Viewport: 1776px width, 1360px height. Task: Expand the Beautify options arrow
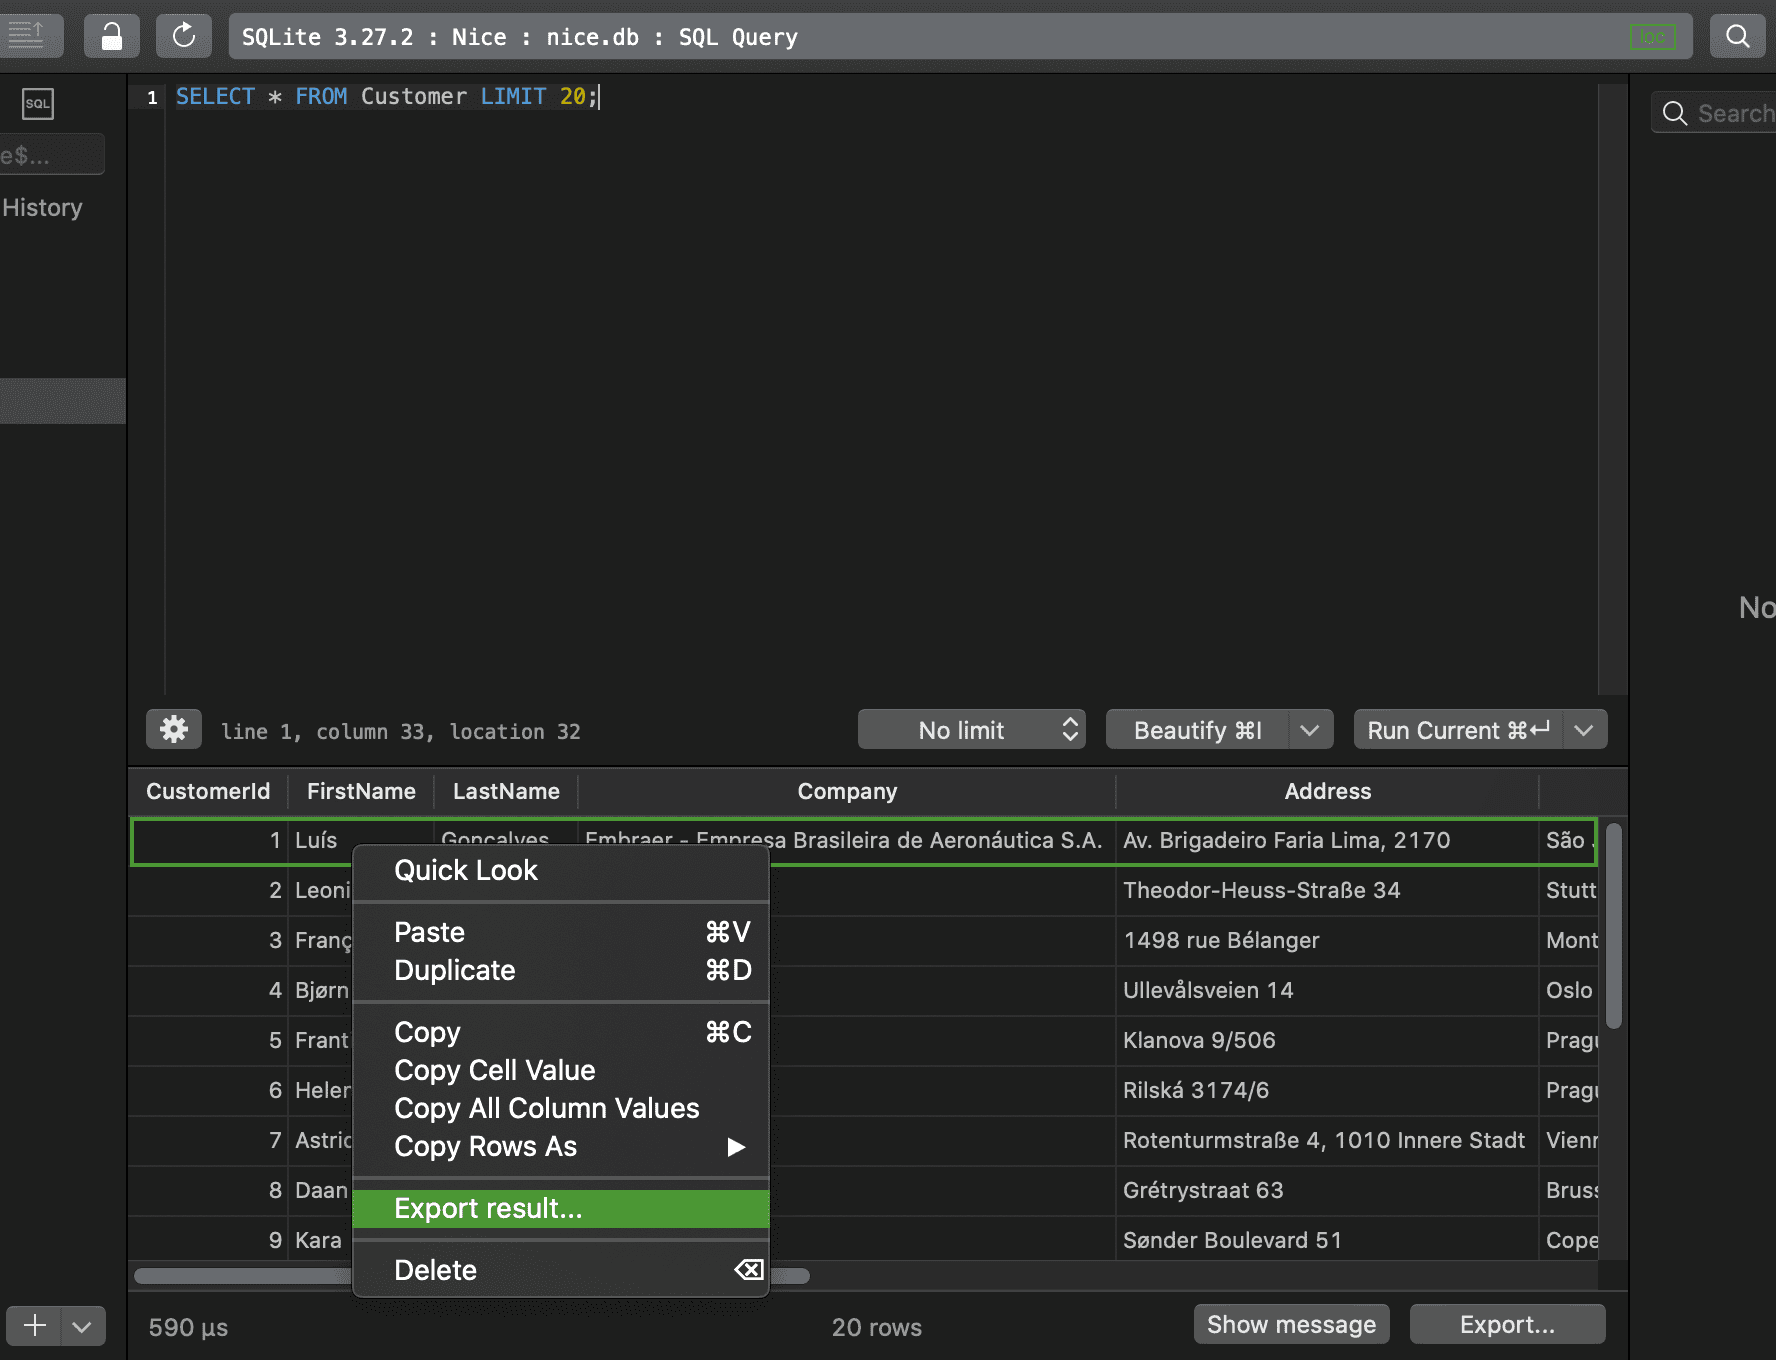[1310, 730]
